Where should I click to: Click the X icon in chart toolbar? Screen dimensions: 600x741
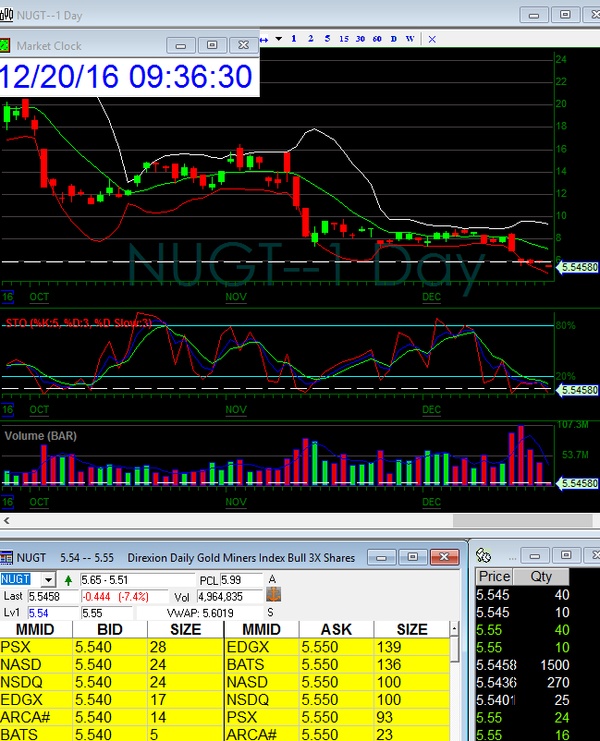point(432,39)
